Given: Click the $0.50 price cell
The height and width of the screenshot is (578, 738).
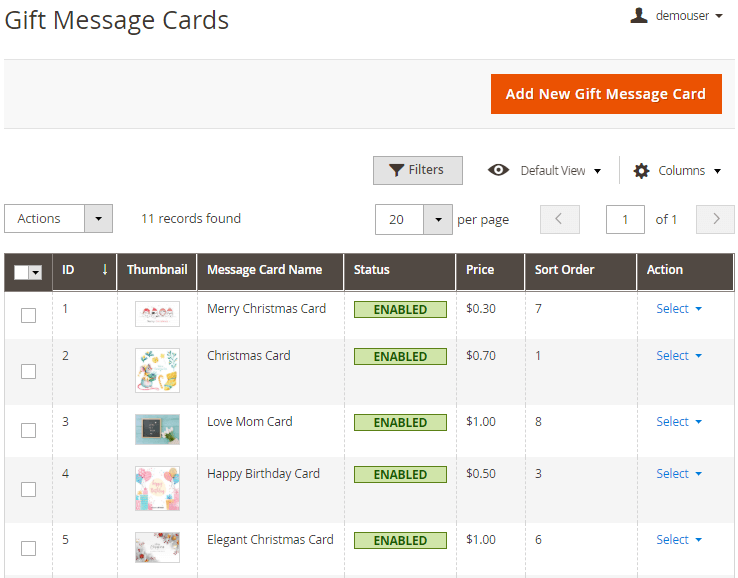Looking at the screenshot, I should point(481,474).
